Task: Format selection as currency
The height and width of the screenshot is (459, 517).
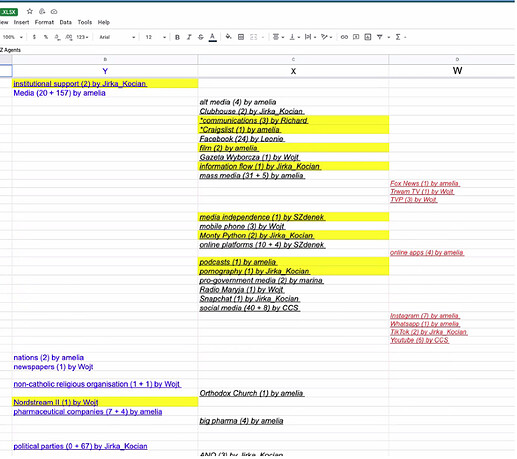Action: [34, 37]
